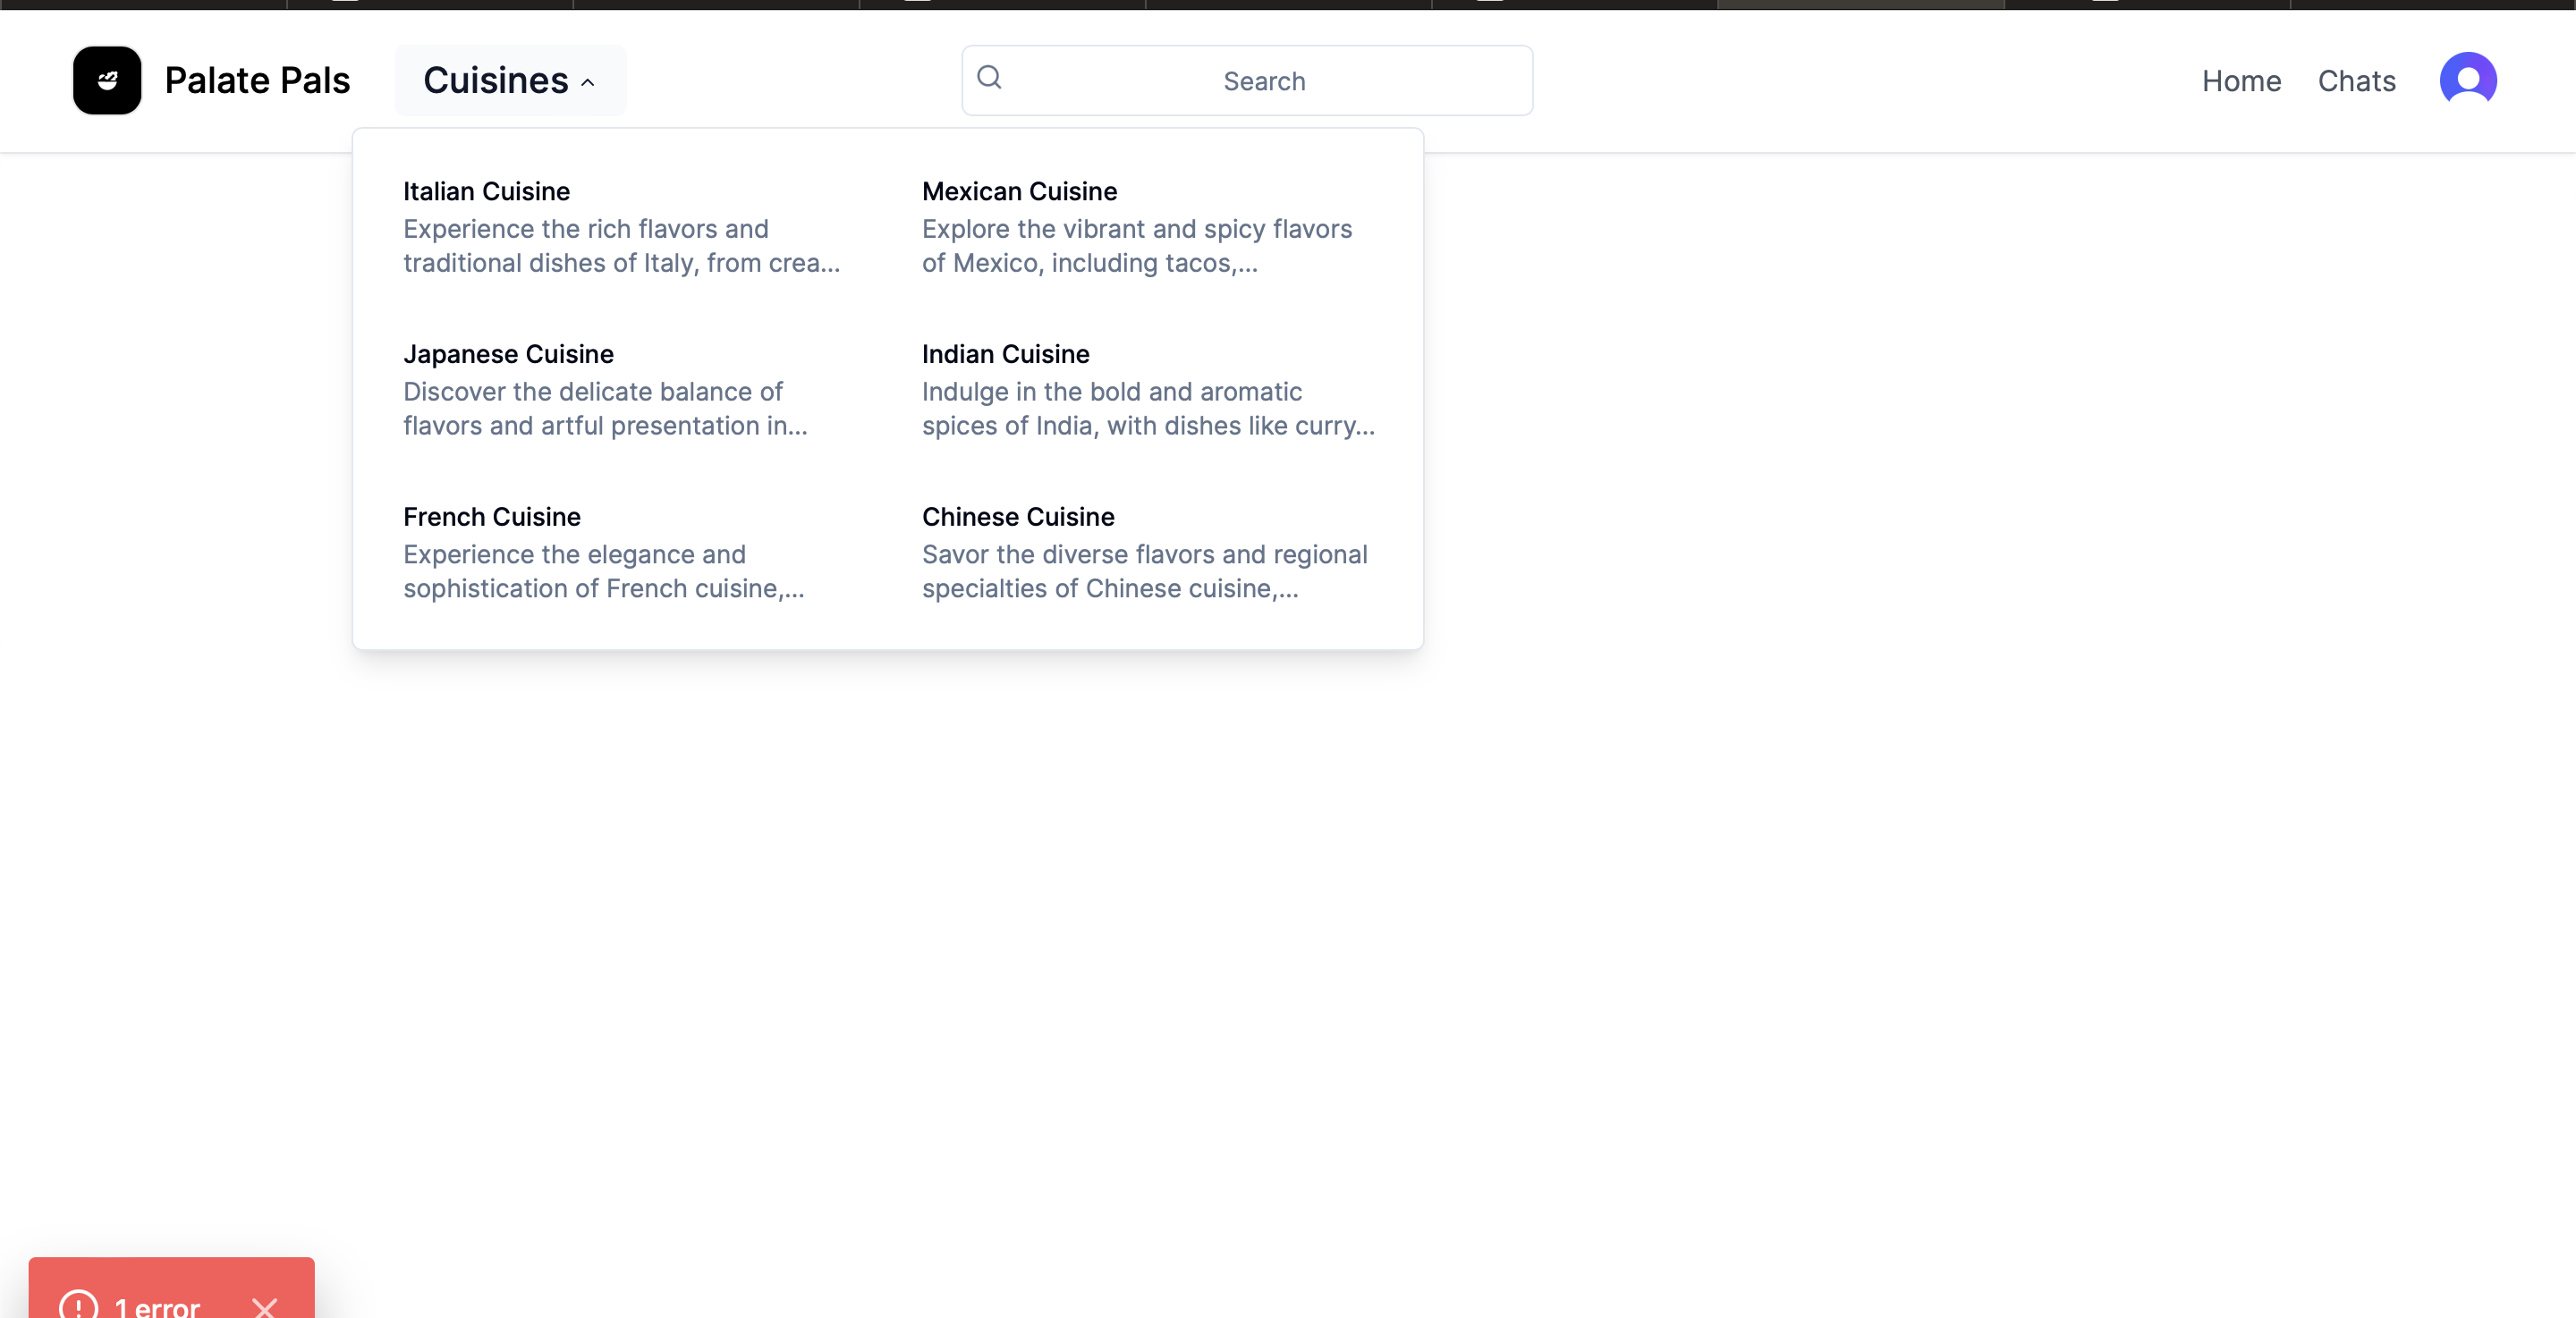Open the user profile avatar
This screenshot has height=1318, width=2576.
[x=2467, y=80]
